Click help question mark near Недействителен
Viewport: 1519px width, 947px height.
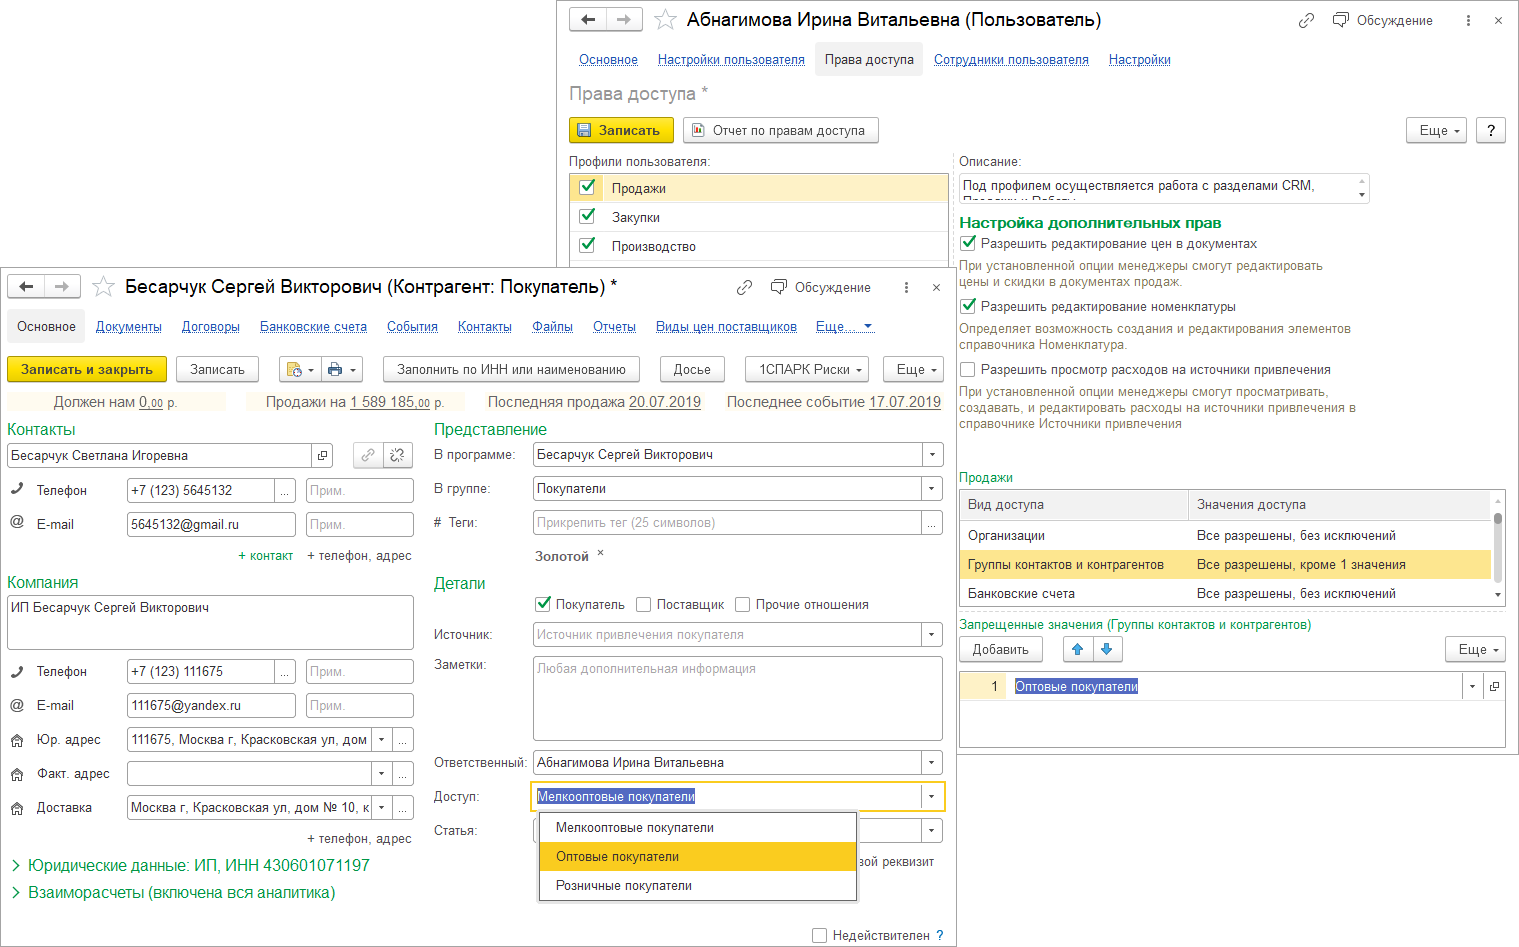point(939,935)
